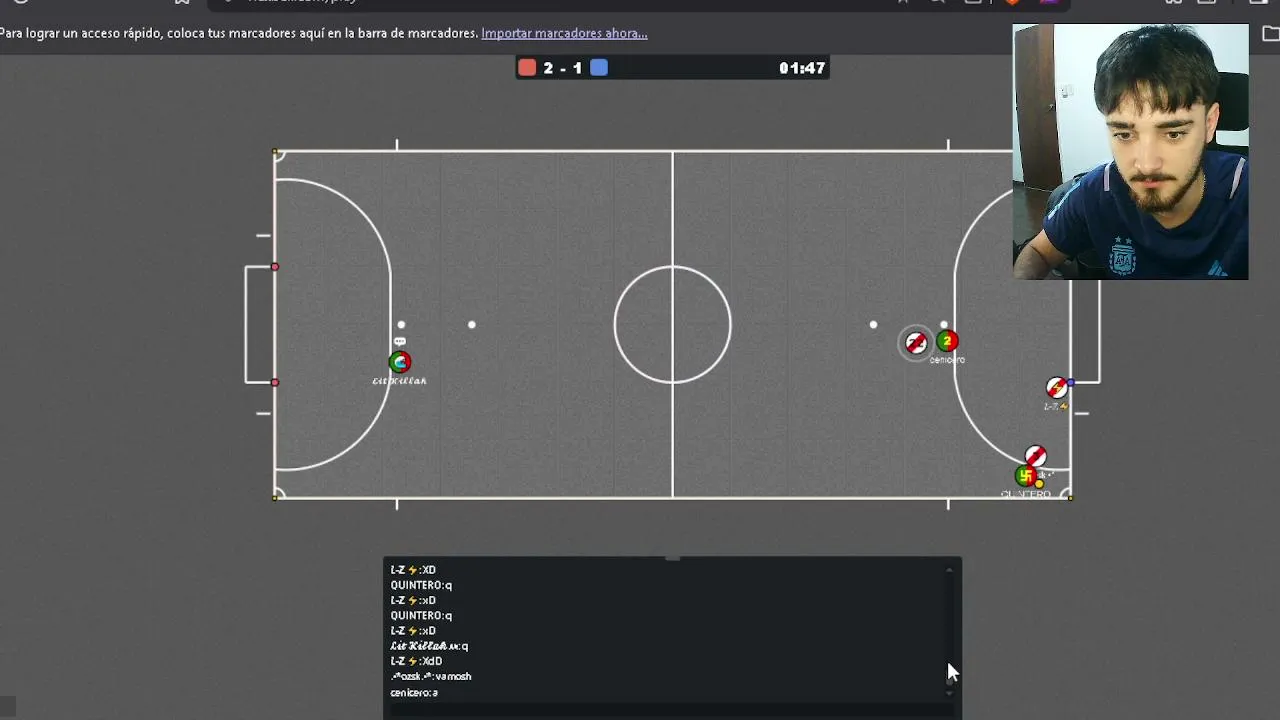The height and width of the screenshot is (720, 1280).
Task: Click the 'cenicero: a' chat message
Action: pos(414,692)
